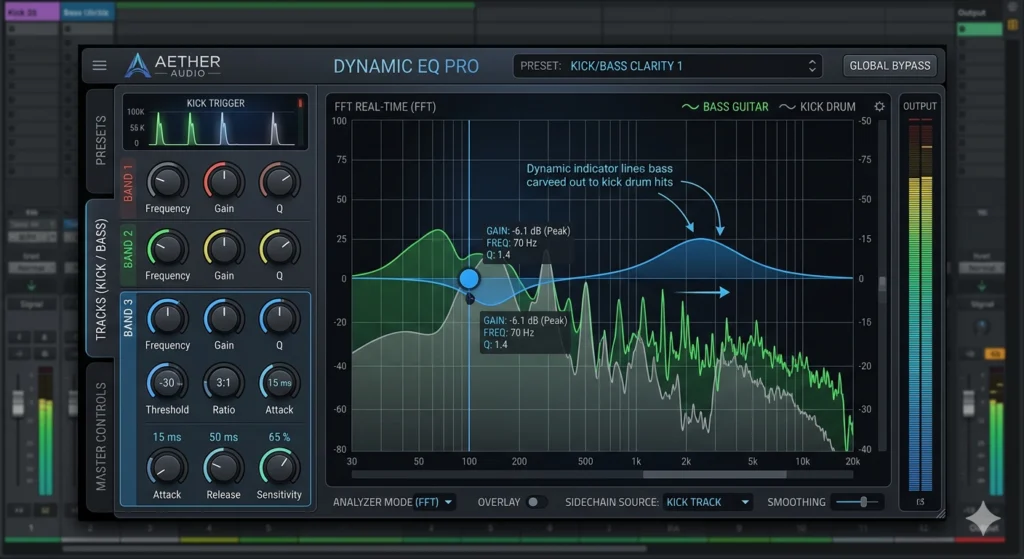Click the Band 2 Q knob

tap(280, 248)
